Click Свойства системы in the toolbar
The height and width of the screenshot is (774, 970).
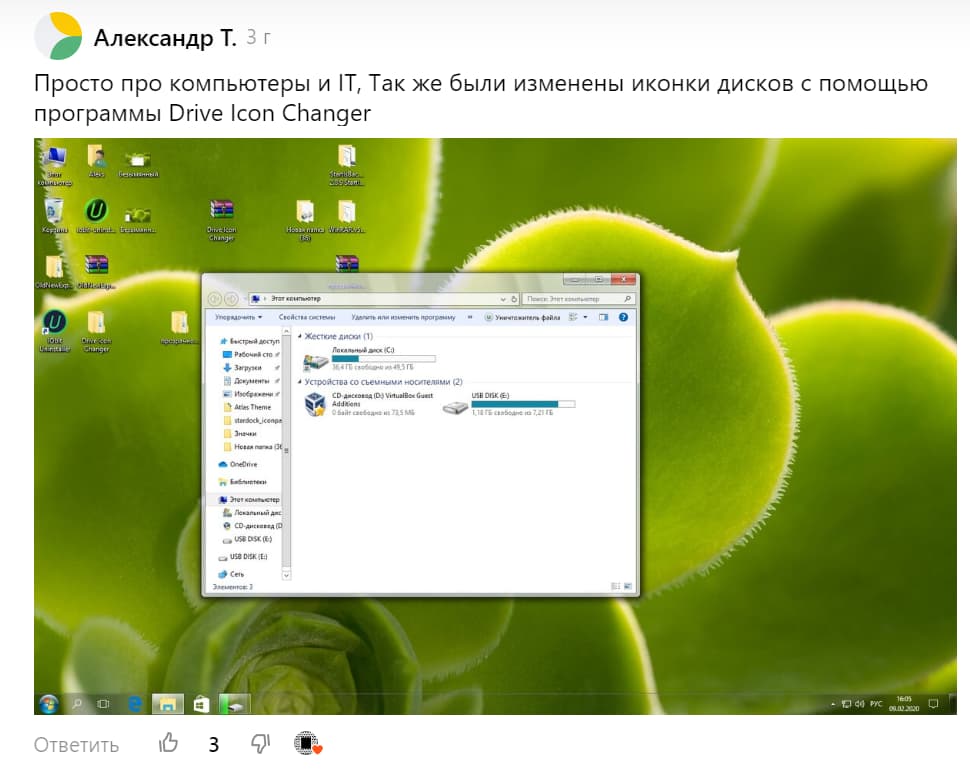coord(307,317)
